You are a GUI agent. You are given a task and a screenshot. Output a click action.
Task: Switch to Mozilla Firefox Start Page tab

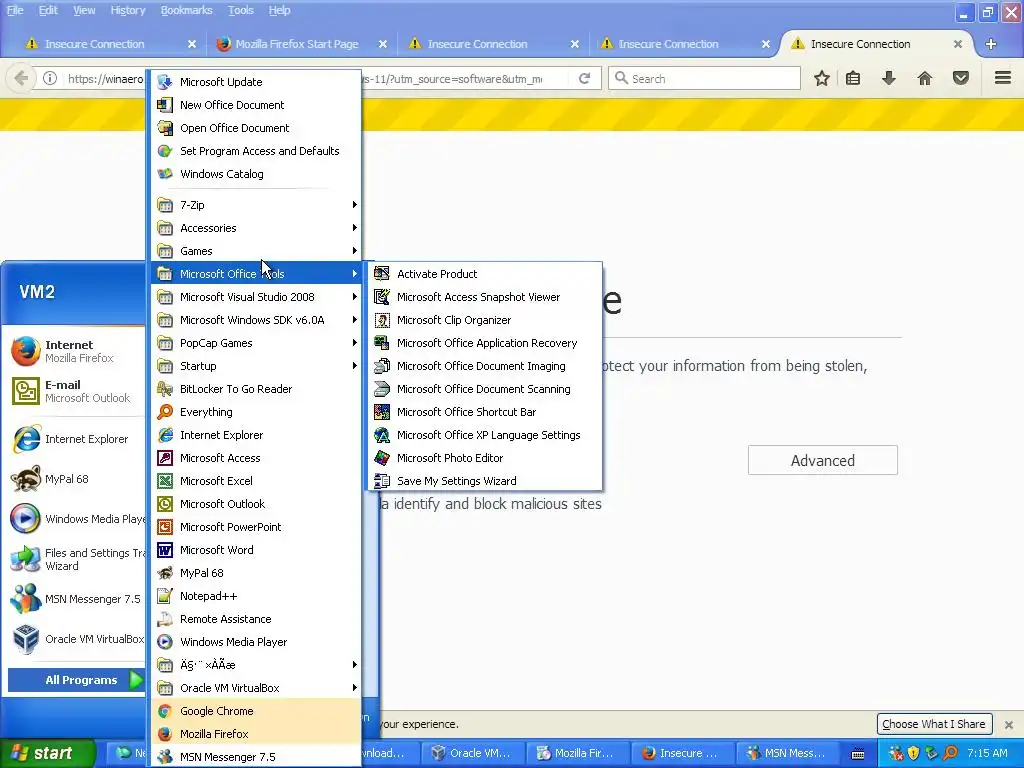click(301, 44)
